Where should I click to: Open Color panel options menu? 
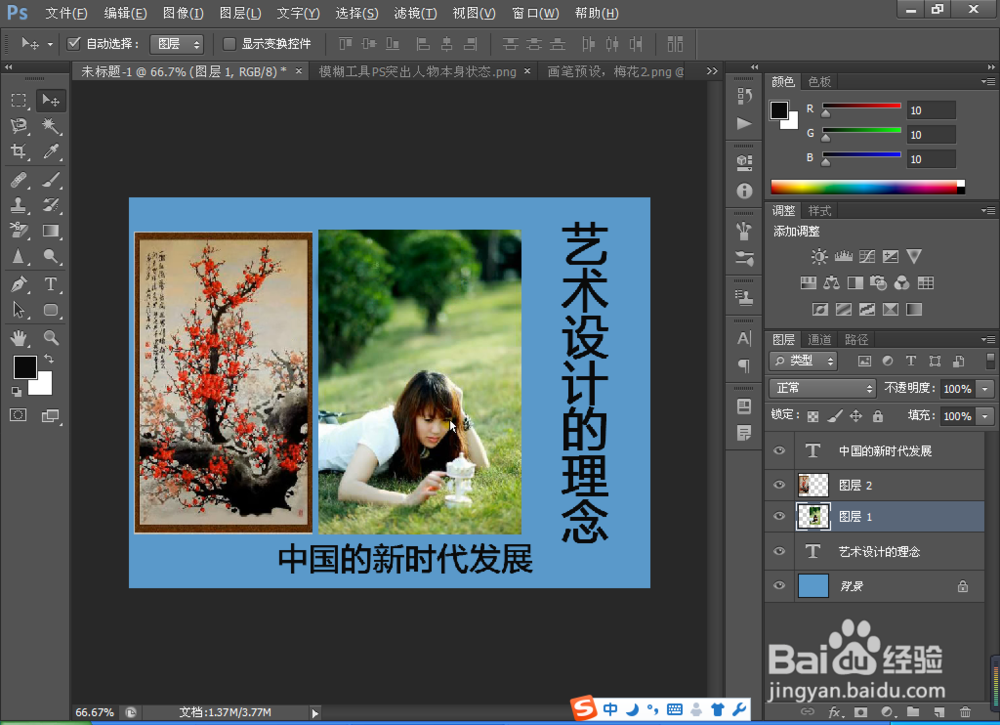[x=988, y=82]
